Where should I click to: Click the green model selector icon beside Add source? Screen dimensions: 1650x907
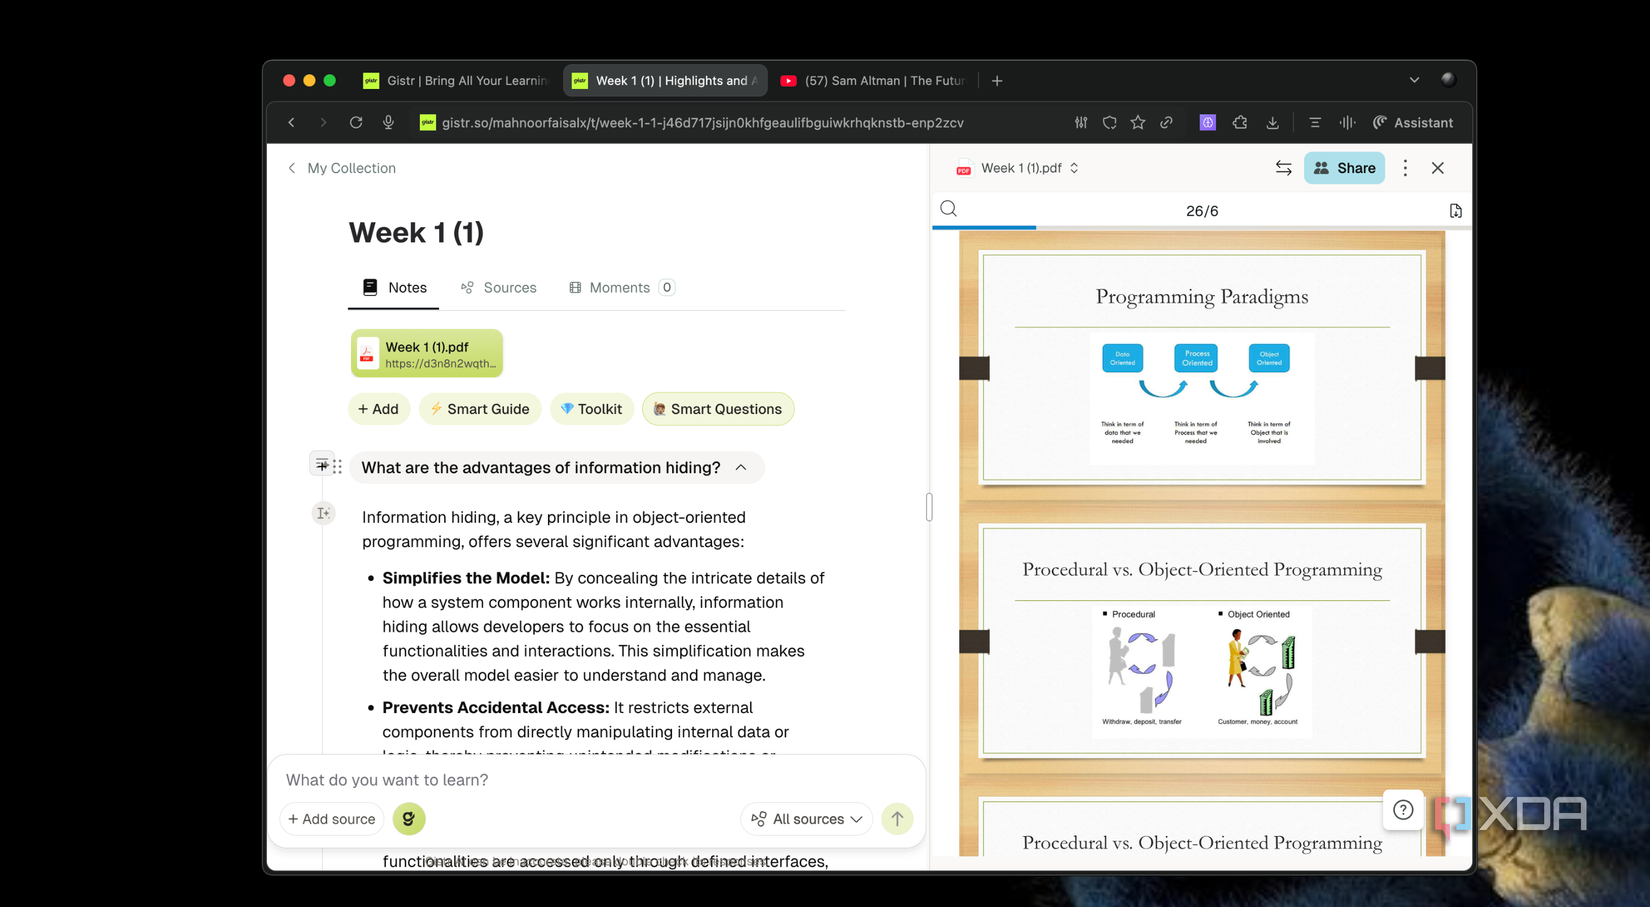[409, 819]
